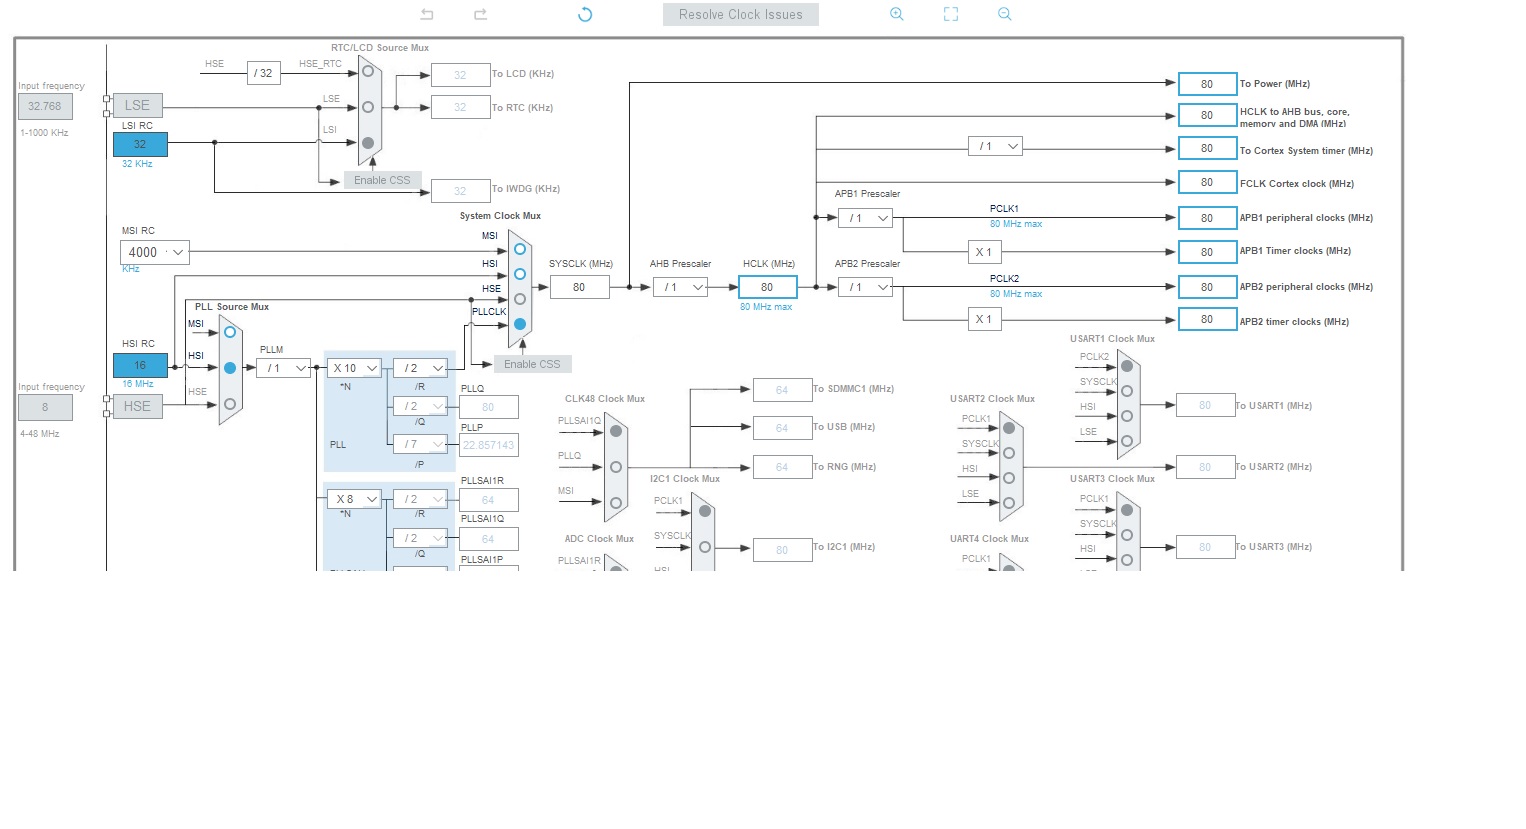Screen dimensions: 1526x829
Task: Select PCLK2 on USART1 Clock Mux
Action: click(1127, 366)
